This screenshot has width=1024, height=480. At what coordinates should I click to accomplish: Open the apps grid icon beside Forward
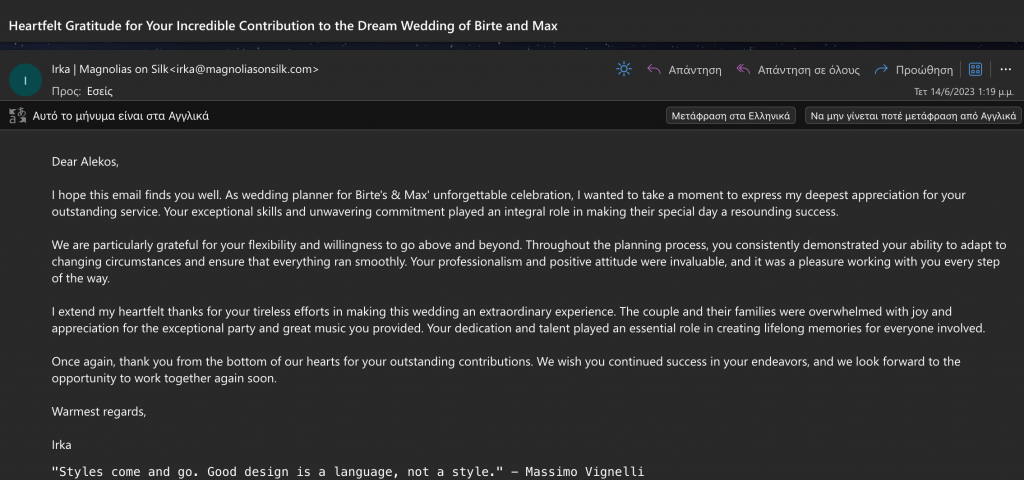975,69
